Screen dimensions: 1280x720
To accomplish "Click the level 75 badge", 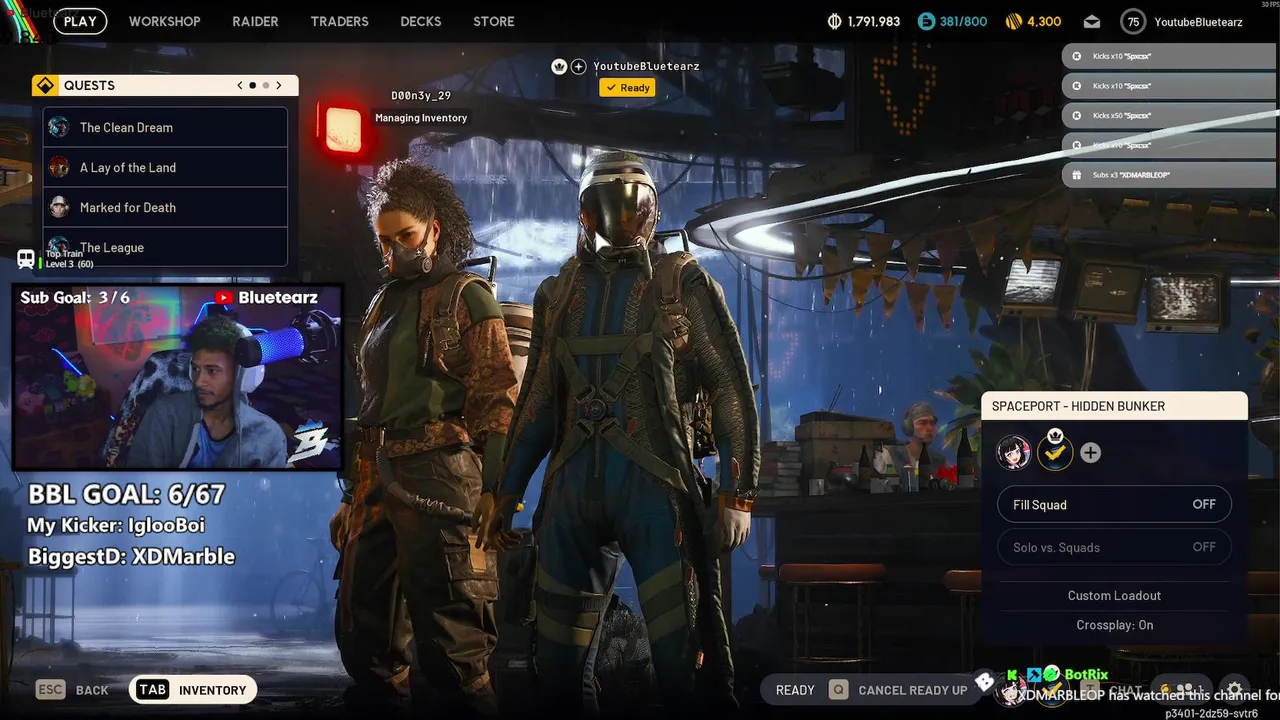I will pos(1132,21).
